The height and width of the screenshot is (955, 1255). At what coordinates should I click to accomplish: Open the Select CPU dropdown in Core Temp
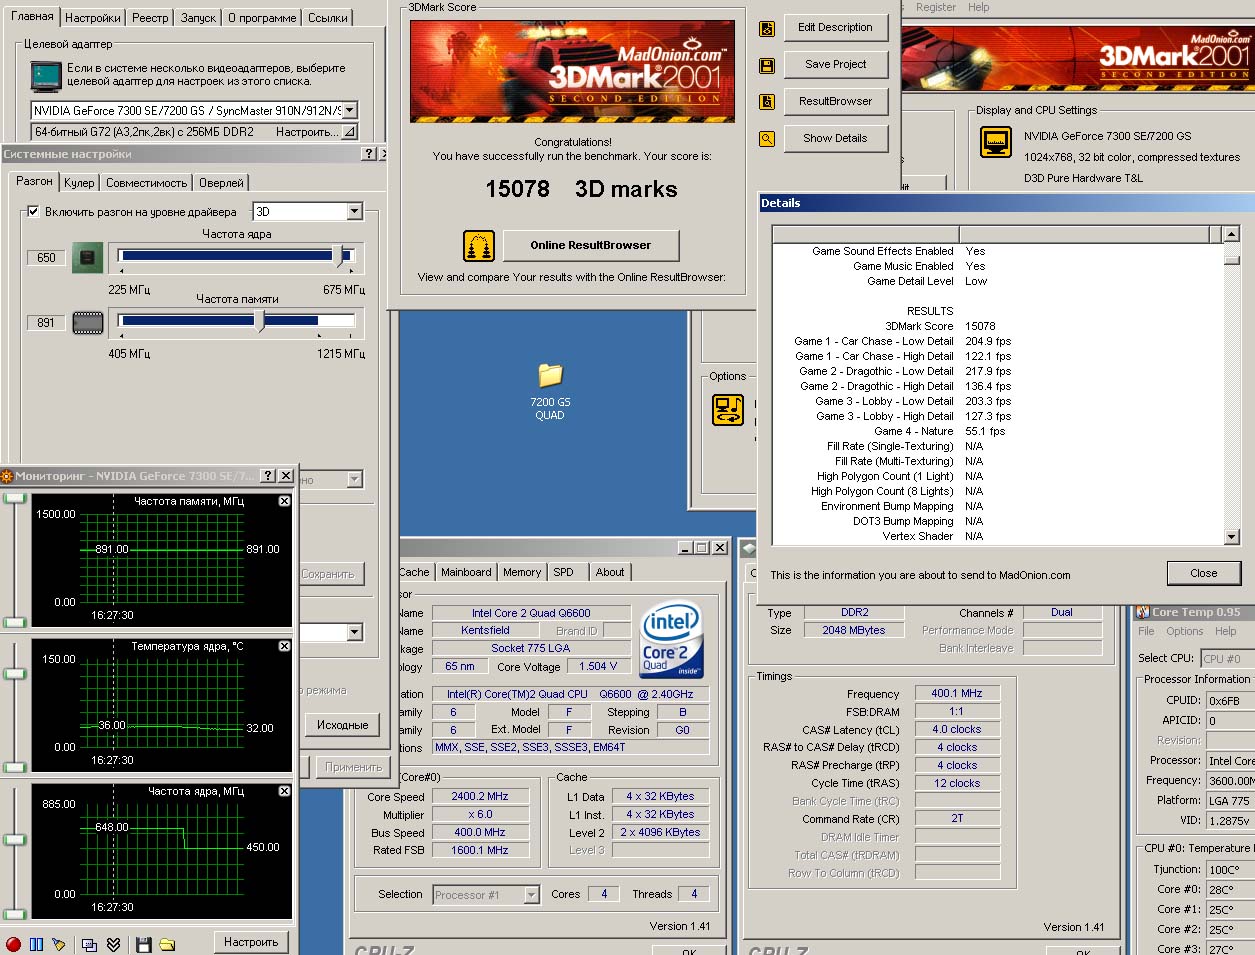coord(1227,659)
